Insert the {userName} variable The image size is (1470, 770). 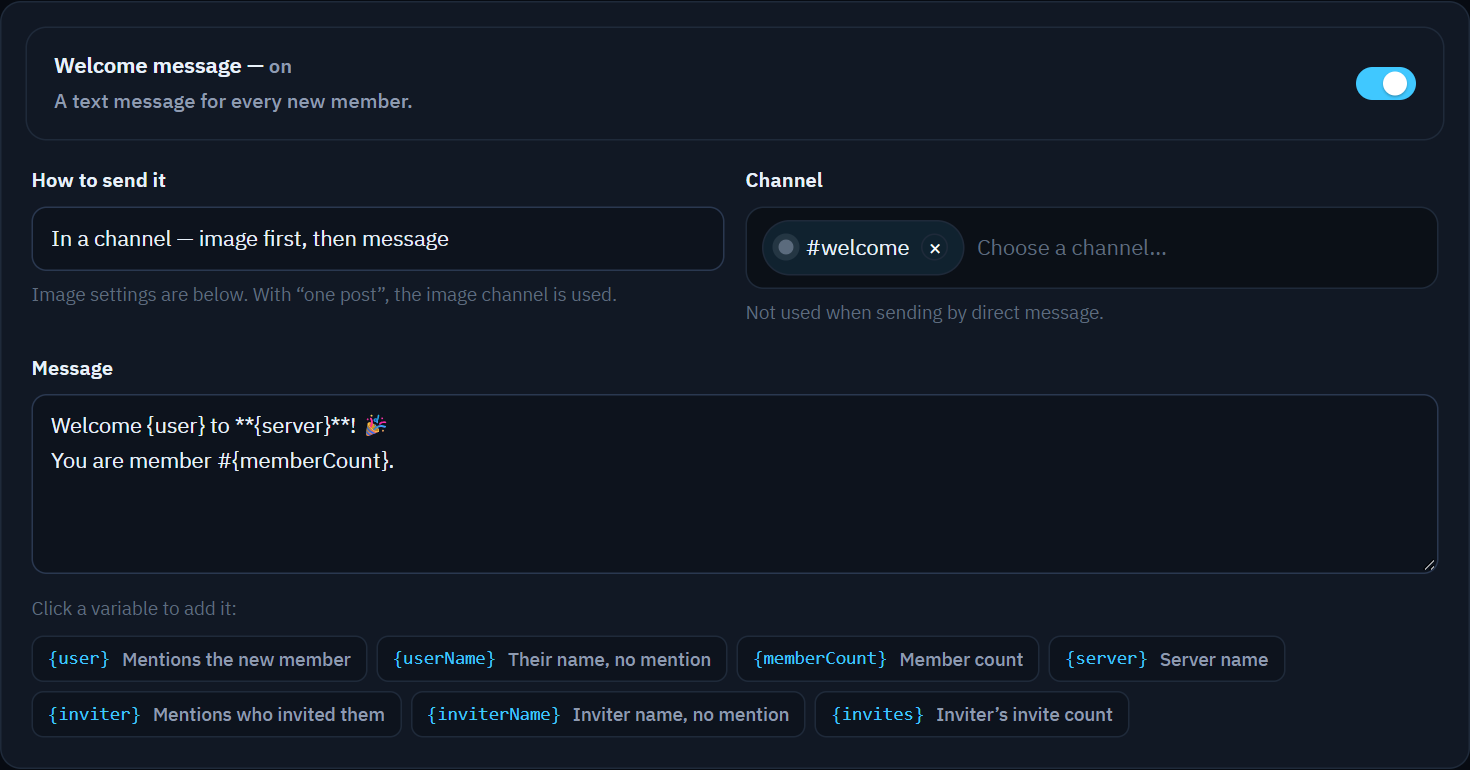(552, 659)
